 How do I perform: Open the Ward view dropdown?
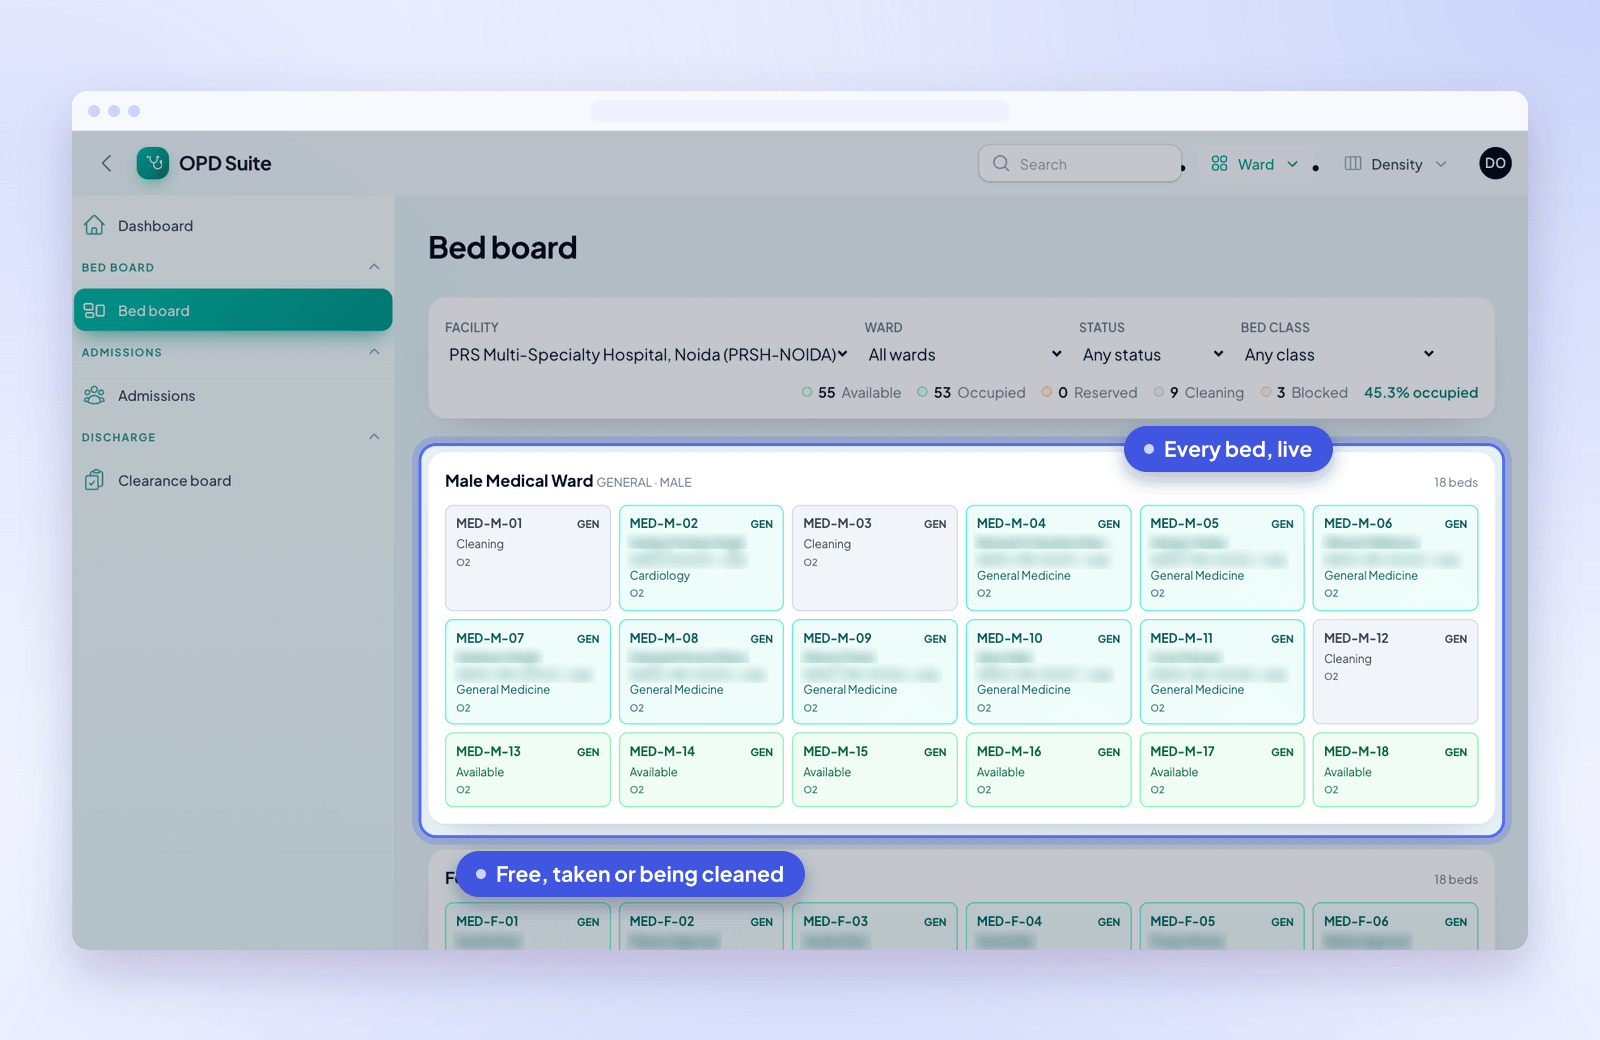pos(1254,164)
